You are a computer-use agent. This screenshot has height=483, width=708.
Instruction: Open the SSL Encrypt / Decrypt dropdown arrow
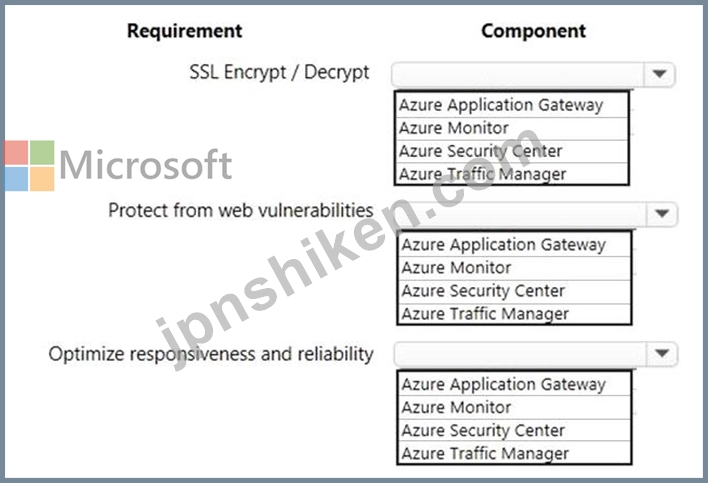(659, 74)
